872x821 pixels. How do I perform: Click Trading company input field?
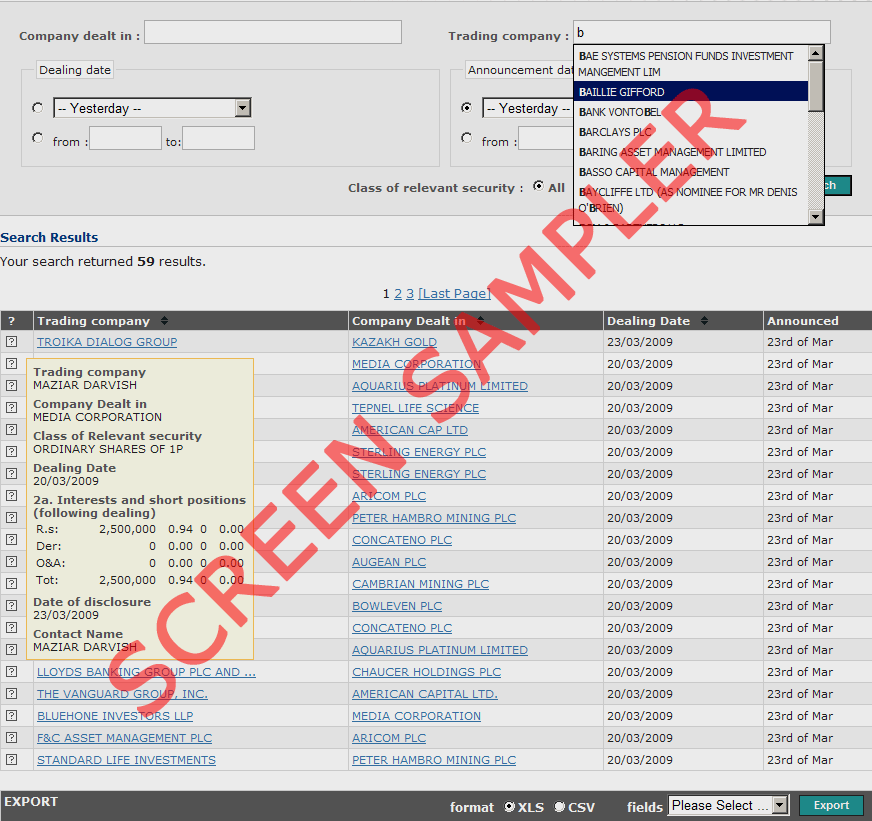(702, 32)
